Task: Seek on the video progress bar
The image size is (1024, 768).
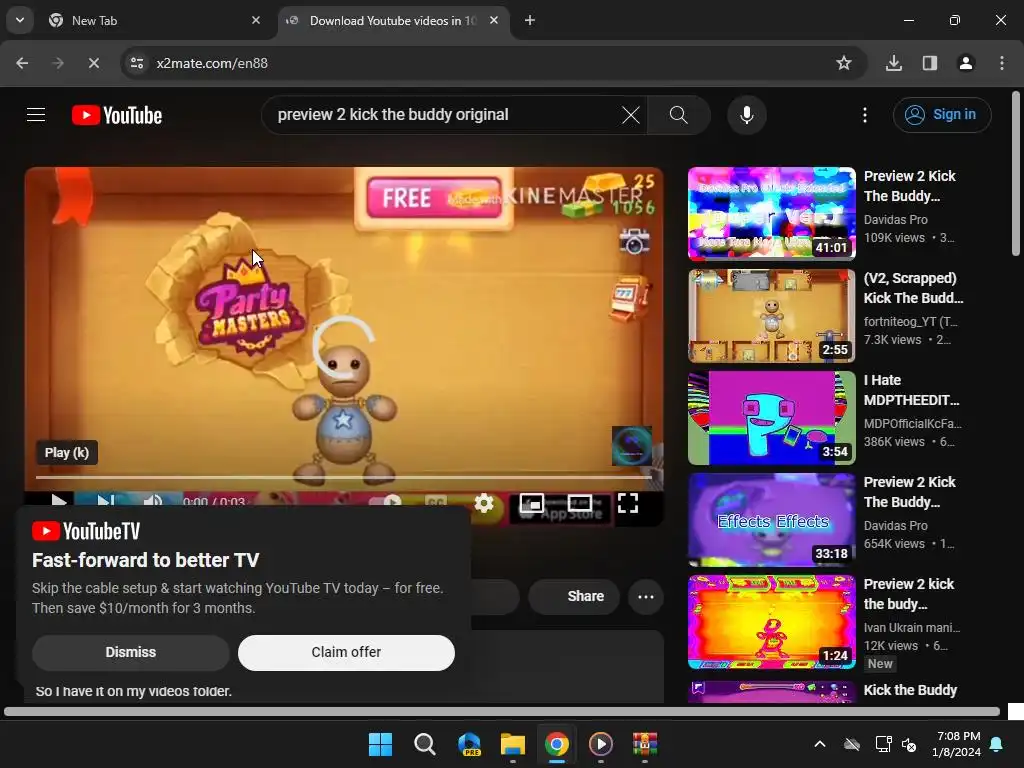Action: point(344,477)
